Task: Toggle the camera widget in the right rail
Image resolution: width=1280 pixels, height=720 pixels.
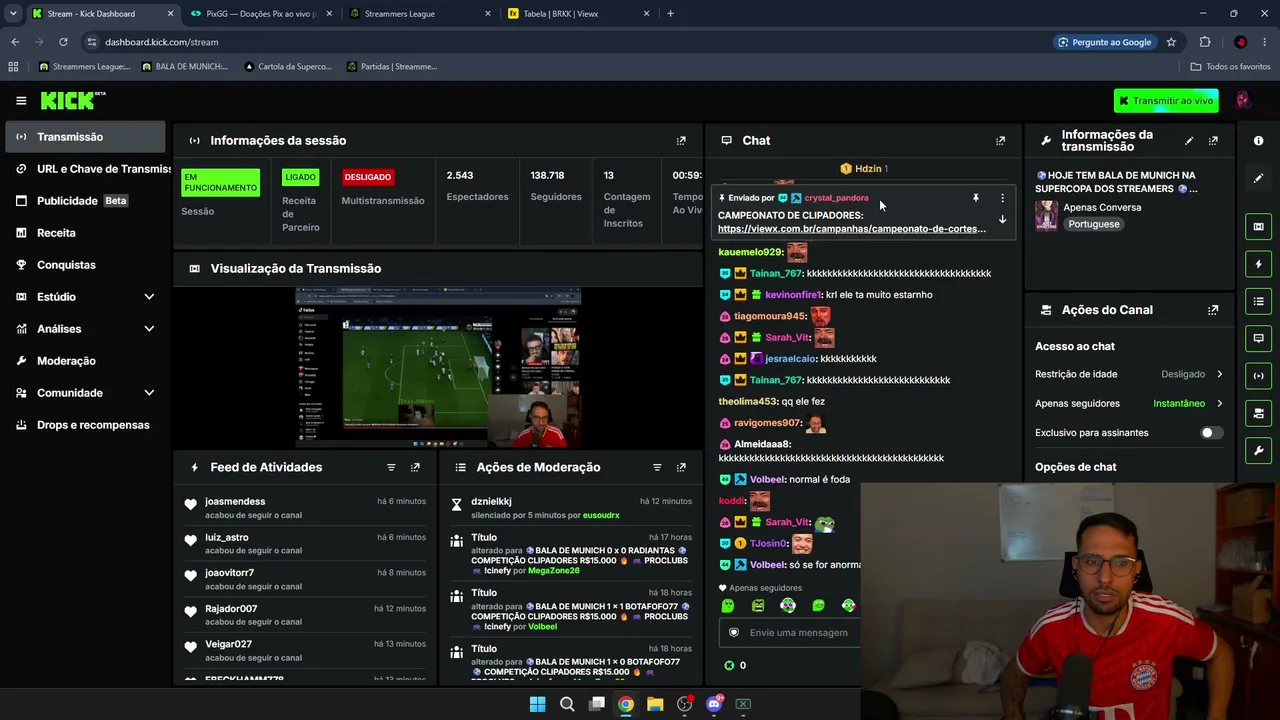Action: pos(1258,413)
